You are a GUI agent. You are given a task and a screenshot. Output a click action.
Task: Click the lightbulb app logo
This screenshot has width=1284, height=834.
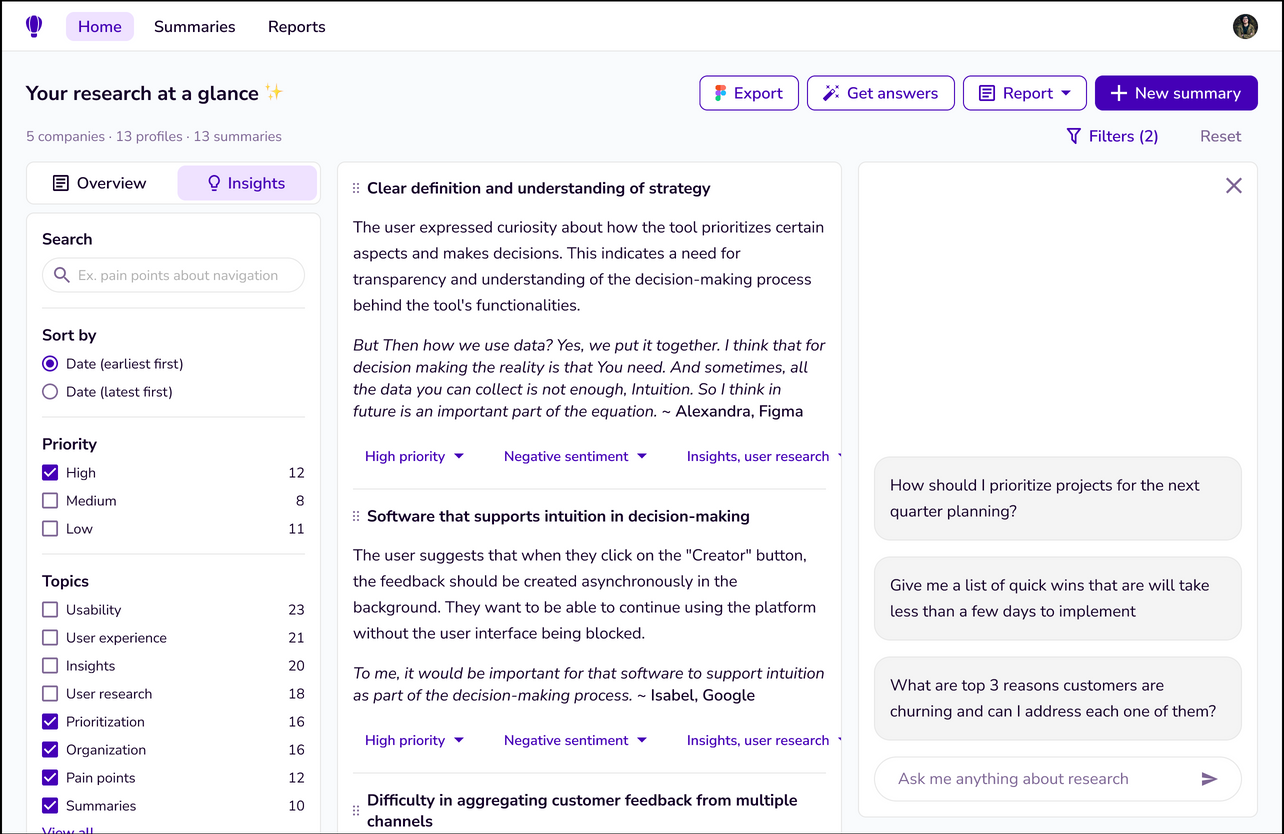click(x=34, y=27)
